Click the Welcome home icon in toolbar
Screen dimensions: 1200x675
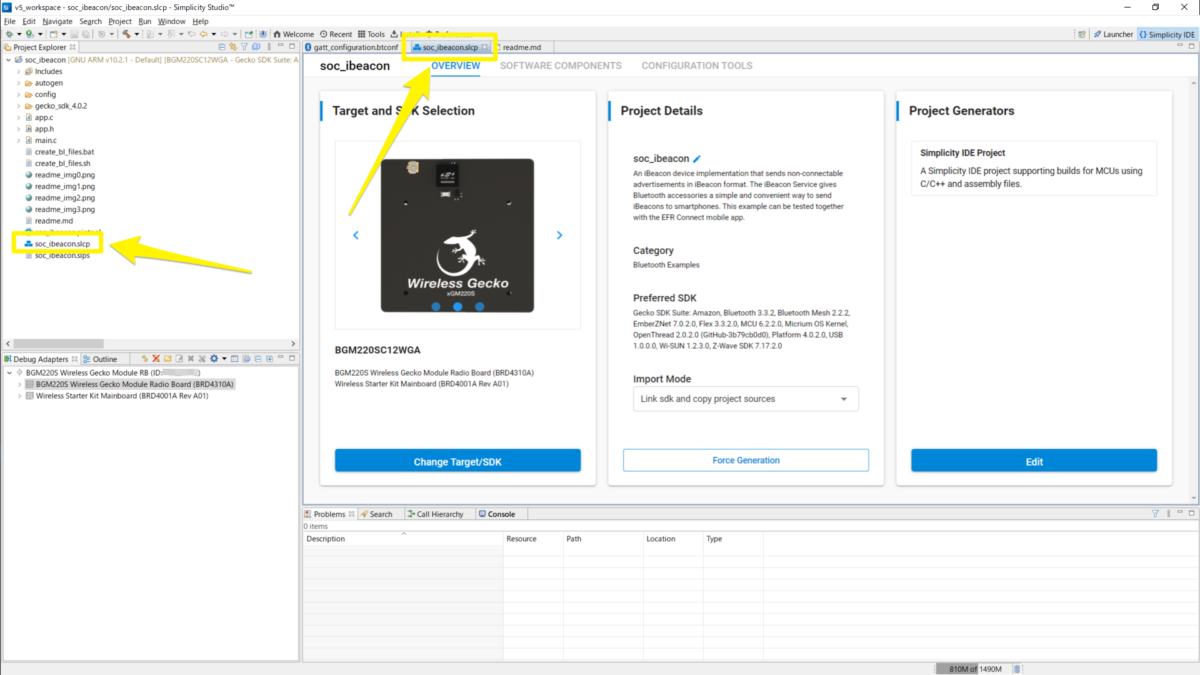277,34
